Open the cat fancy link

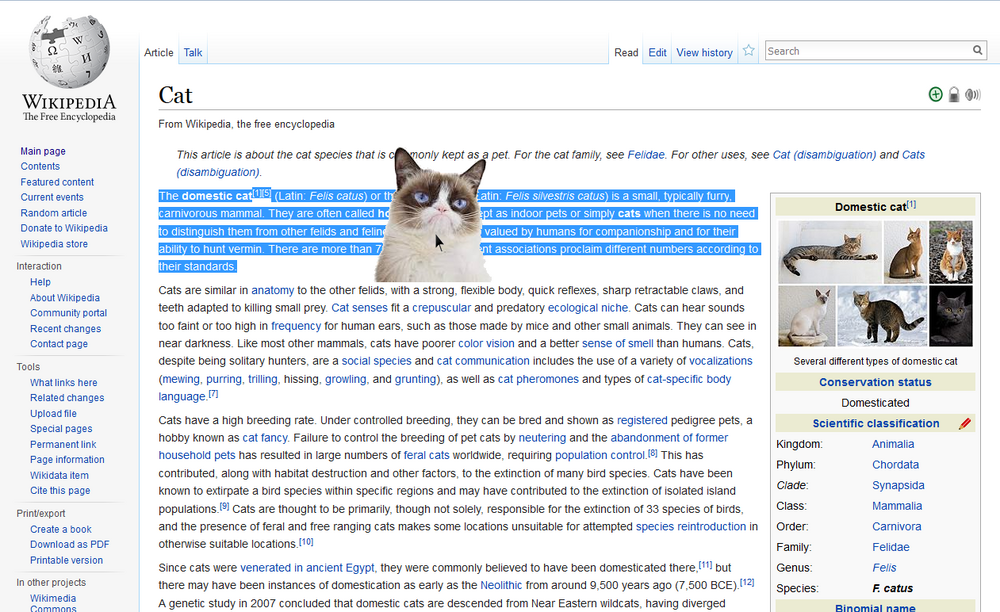tap(265, 438)
